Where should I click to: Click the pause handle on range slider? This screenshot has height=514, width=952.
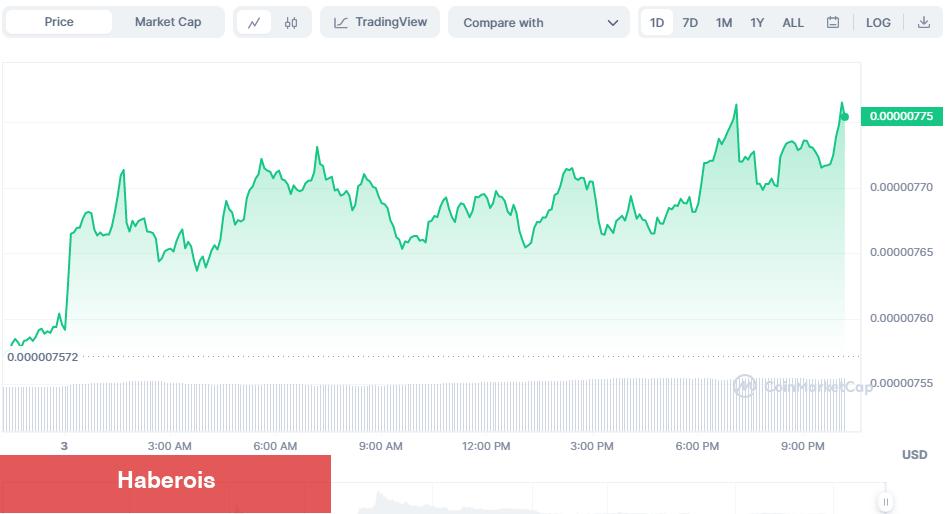(x=886, y=502)
